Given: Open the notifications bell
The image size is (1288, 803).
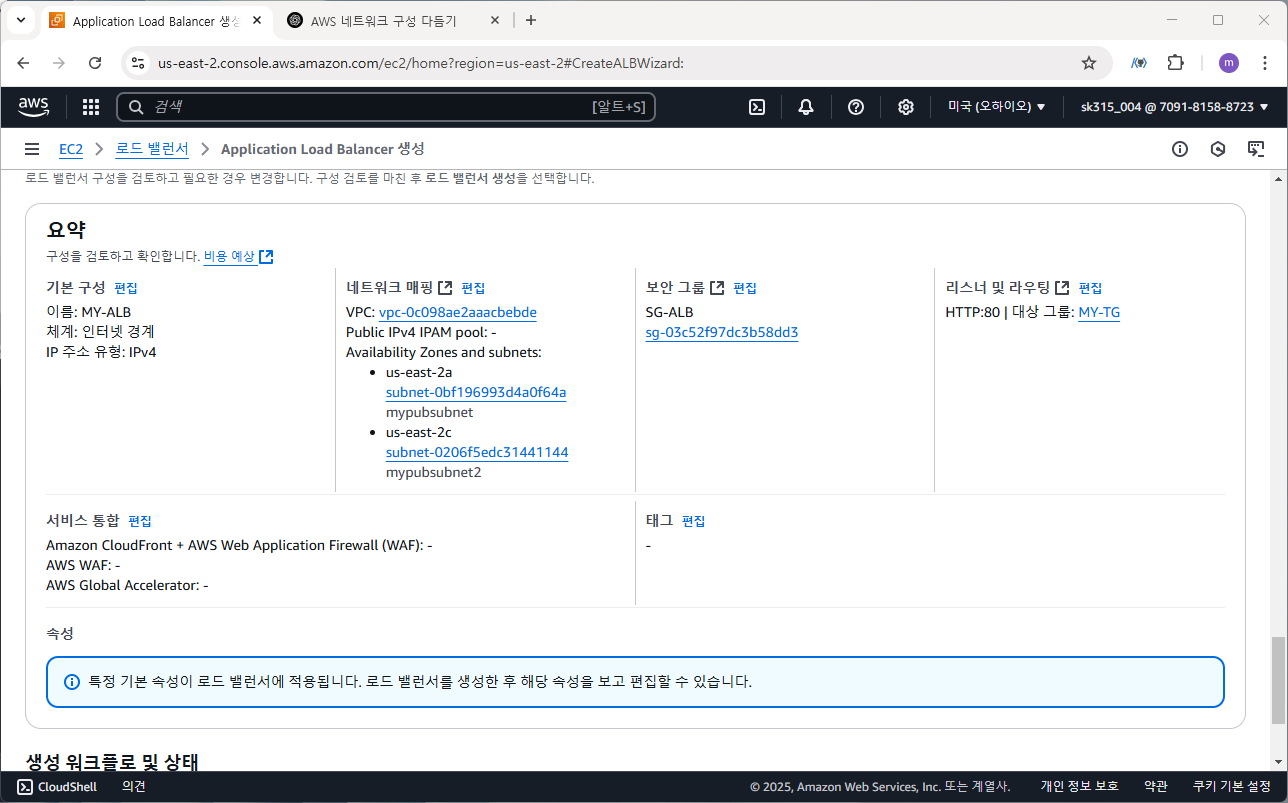Looking at the screenshot, I should click(x=806, y=107).
